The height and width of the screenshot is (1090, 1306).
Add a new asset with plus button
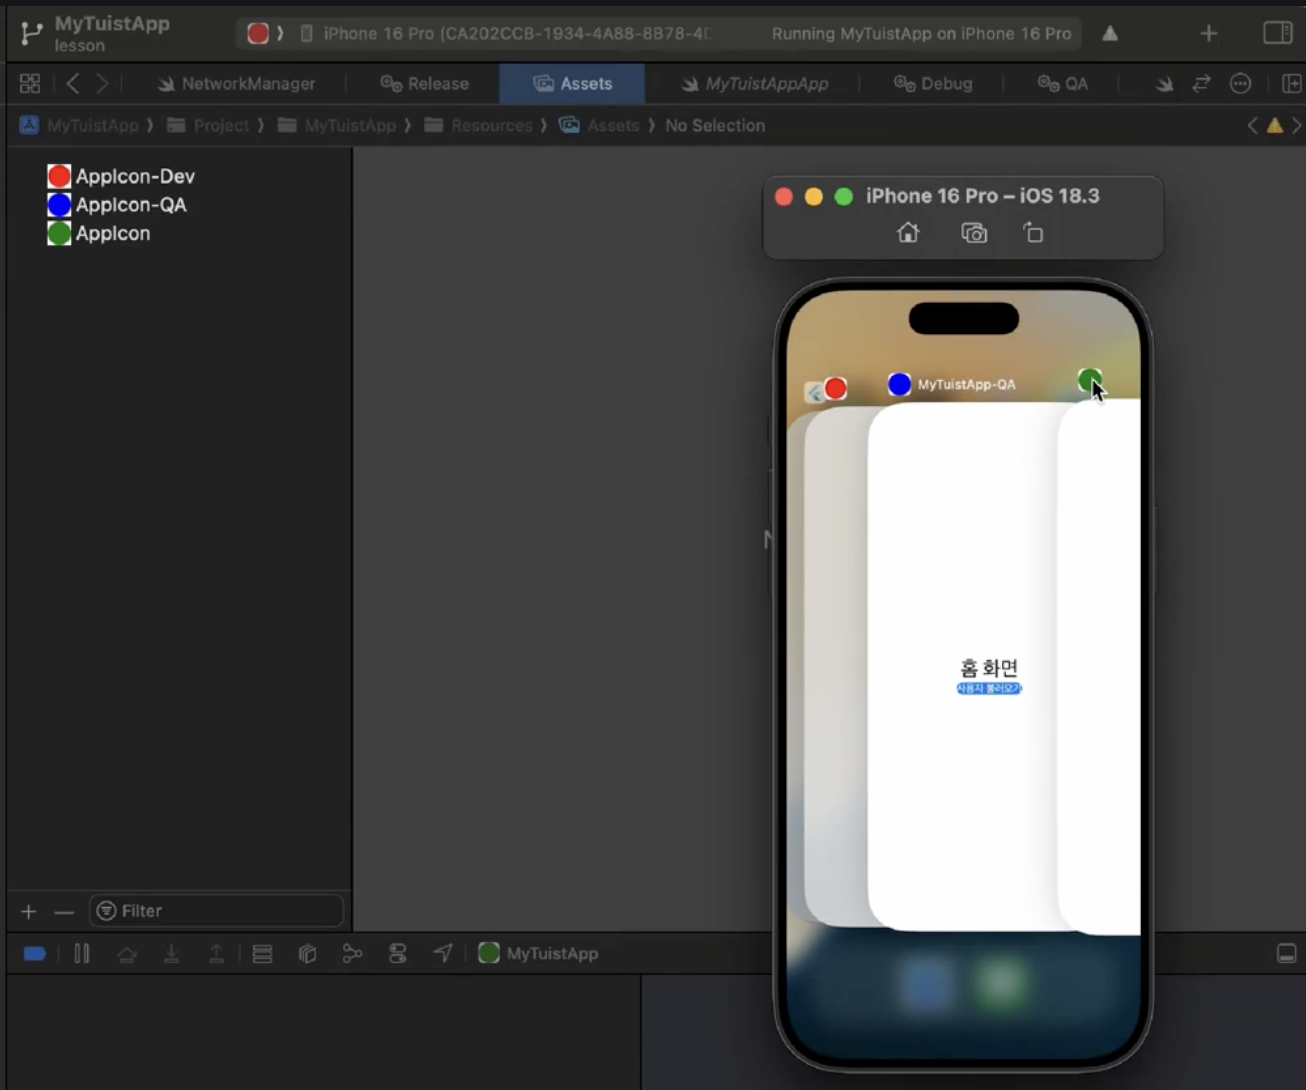[29, 912]
